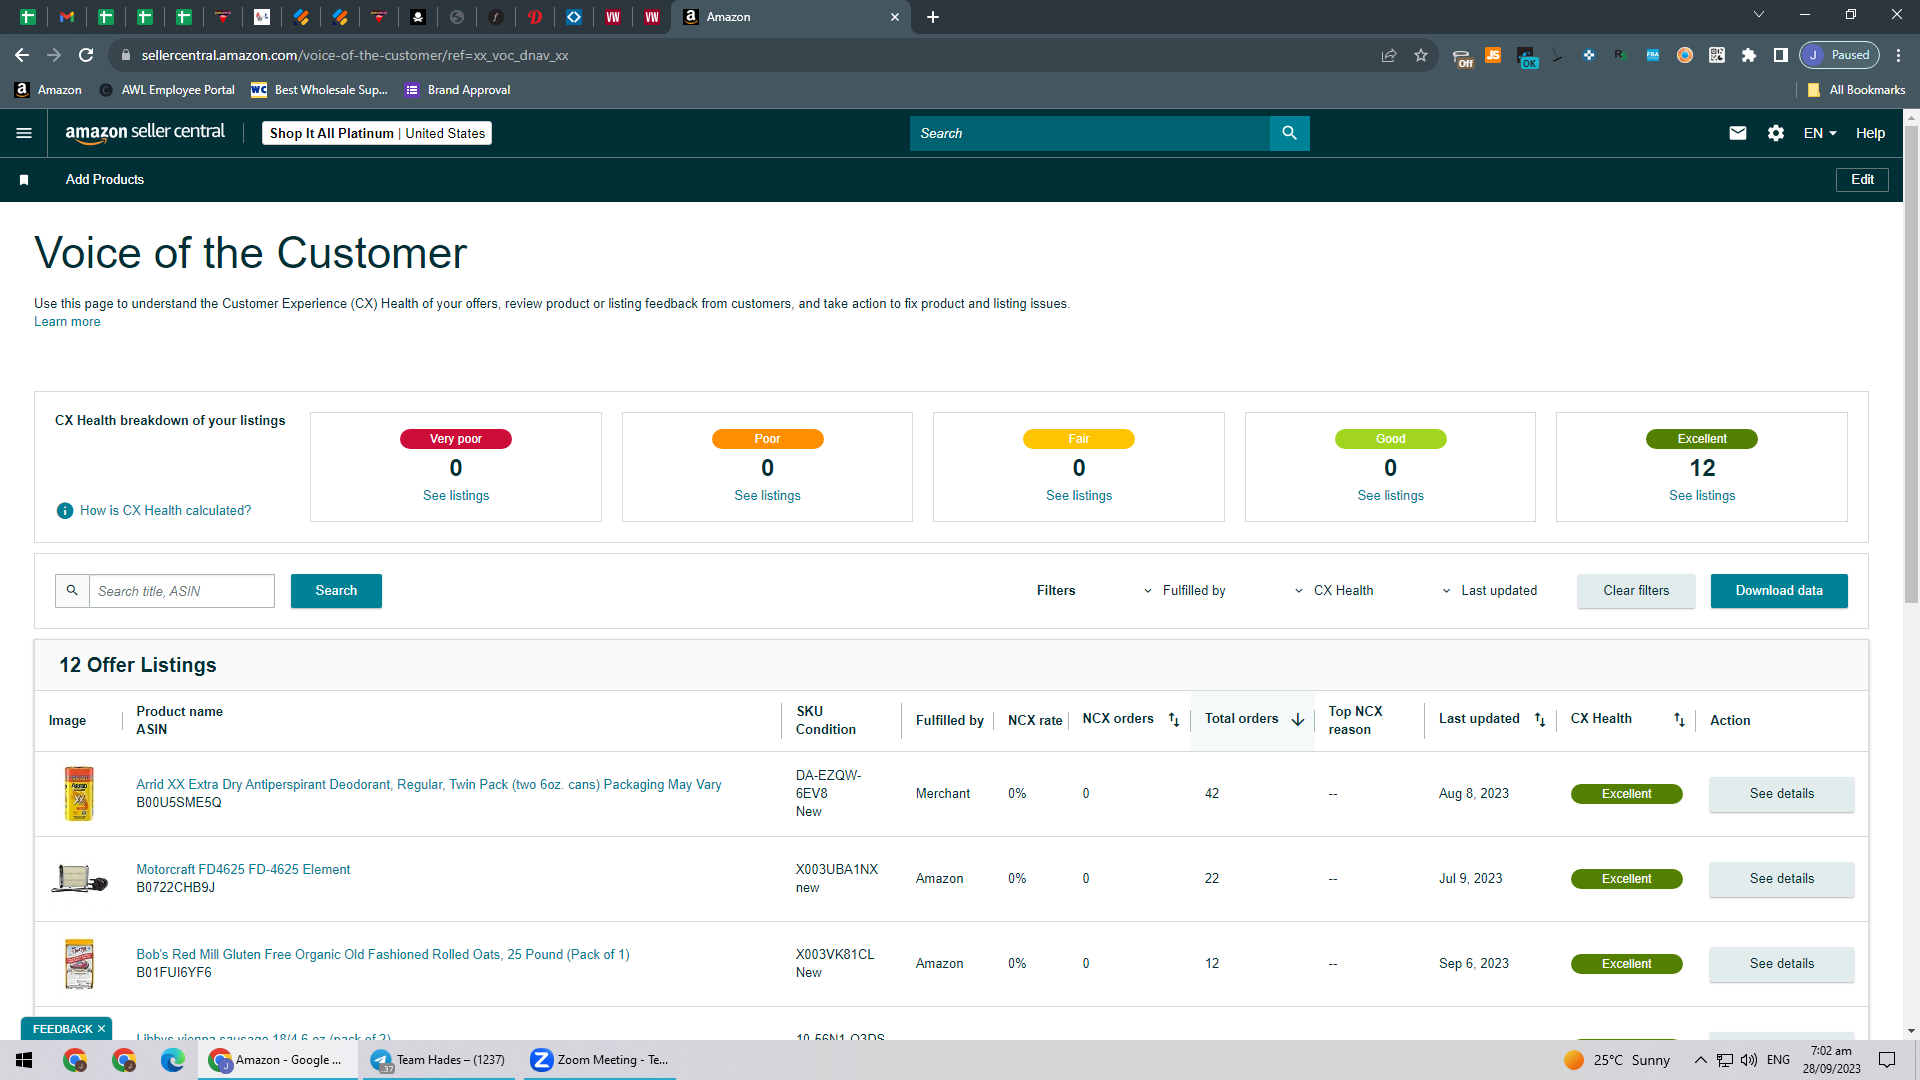The height and width of the screenshot is (1080, 1920).
Task: Show hidden system tray icons
Action: click(x=1700, y=1060)
